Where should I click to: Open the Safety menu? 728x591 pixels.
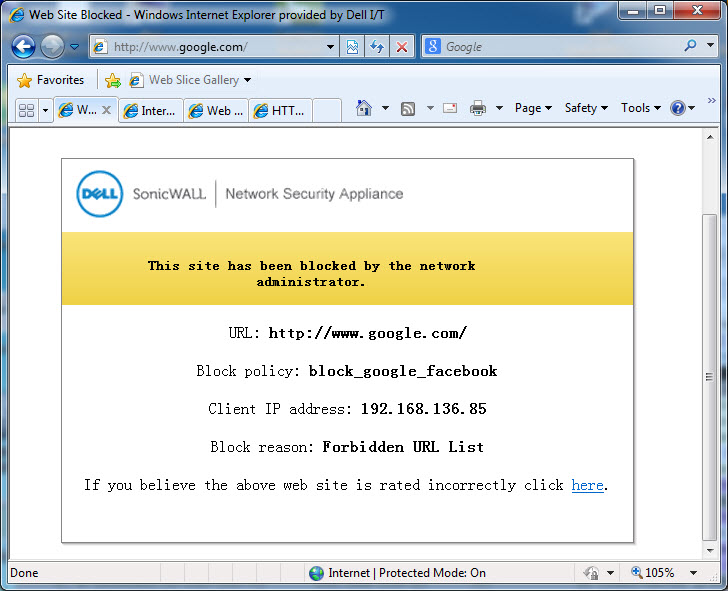click(586, 108)
